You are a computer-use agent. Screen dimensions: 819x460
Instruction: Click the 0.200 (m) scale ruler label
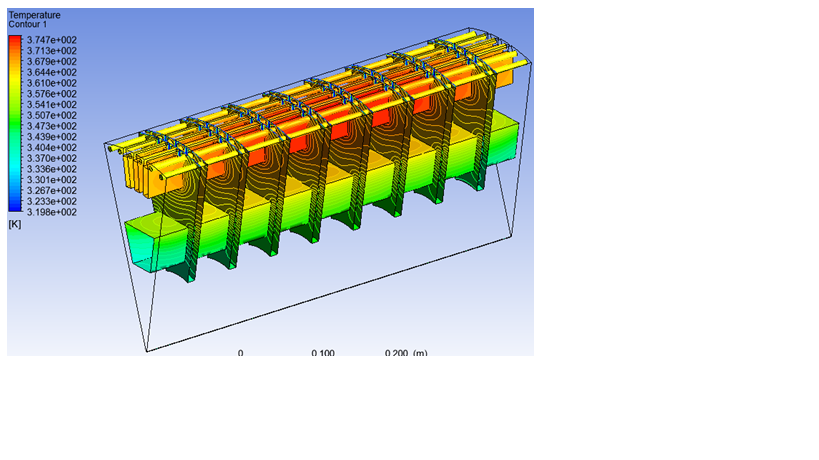point(406,353)
